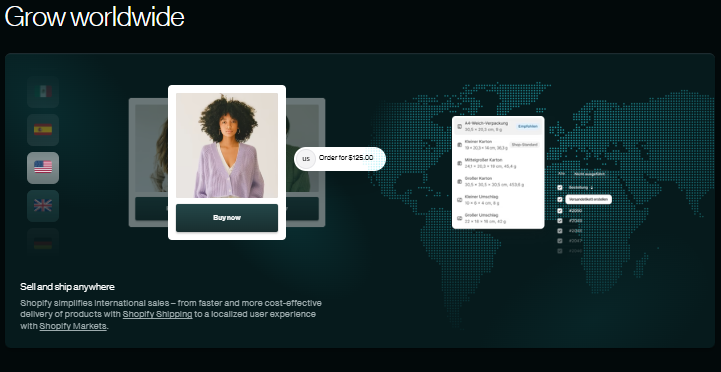The width and height of the screenshot is (721, 372).
Task: Choose the Großer Umschlag package option
Action: pos(498,218)
